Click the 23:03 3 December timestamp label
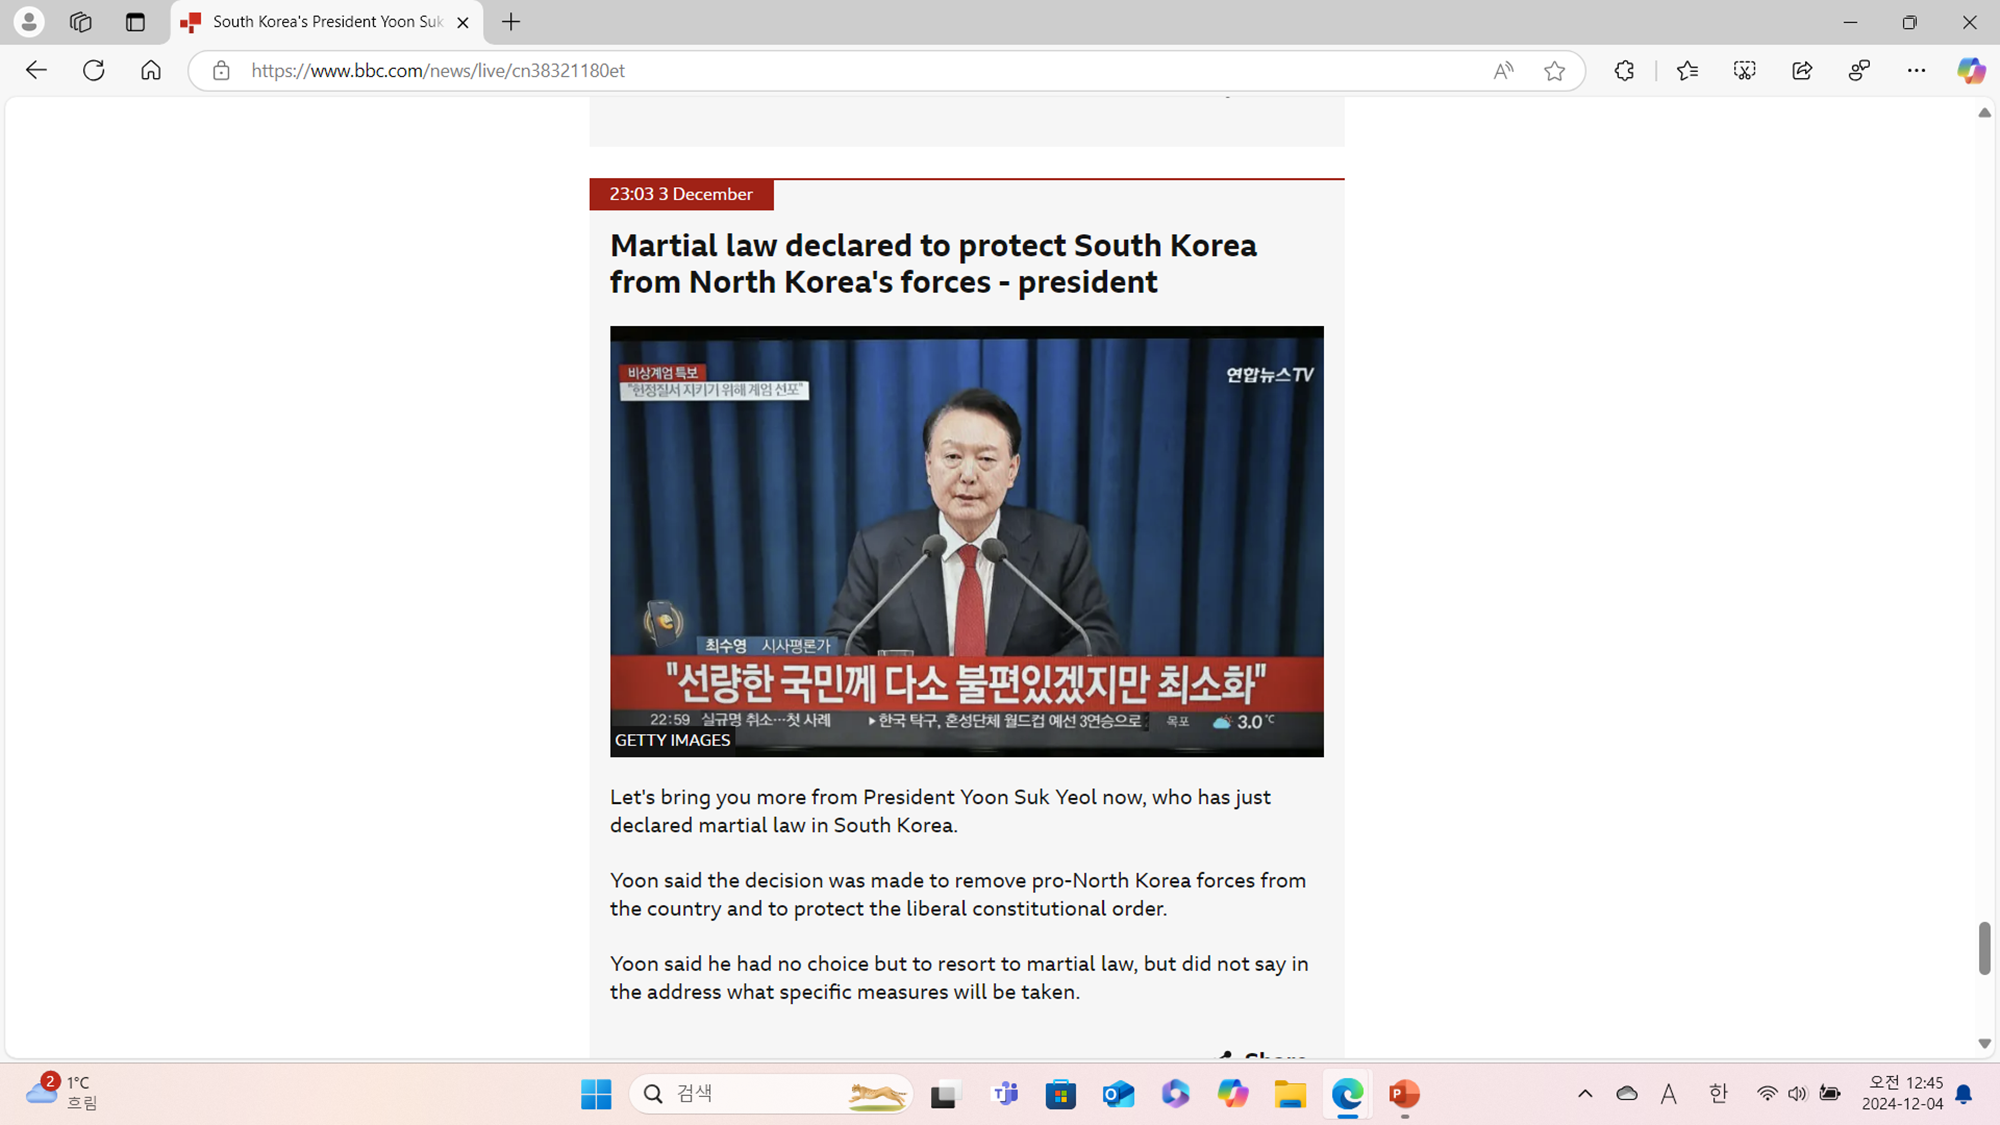The image size is (2000, 1125). [x=681, y=194]
